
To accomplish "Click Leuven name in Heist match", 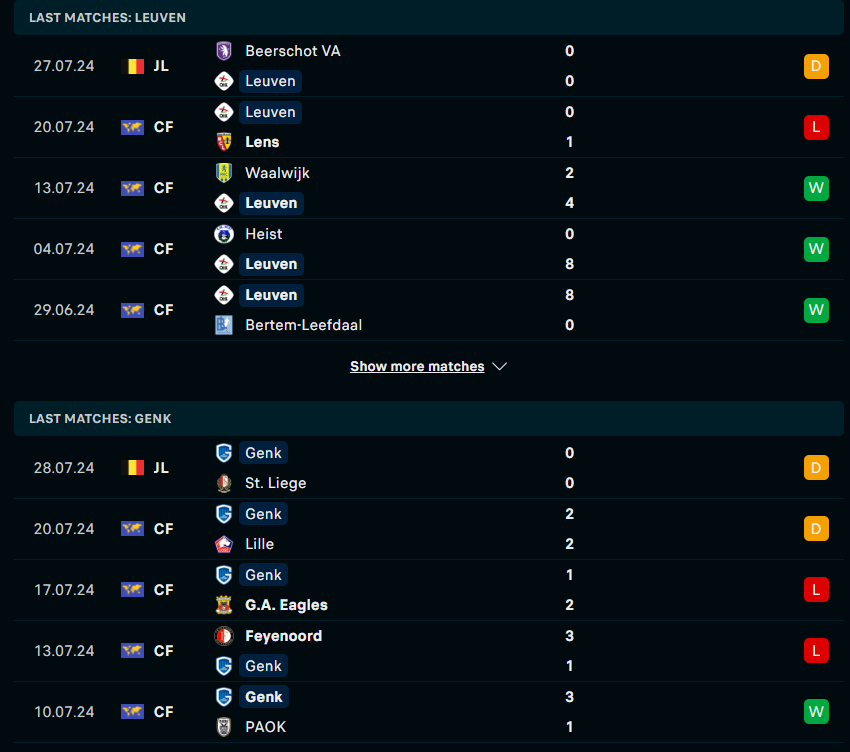I will click(271, 265).
